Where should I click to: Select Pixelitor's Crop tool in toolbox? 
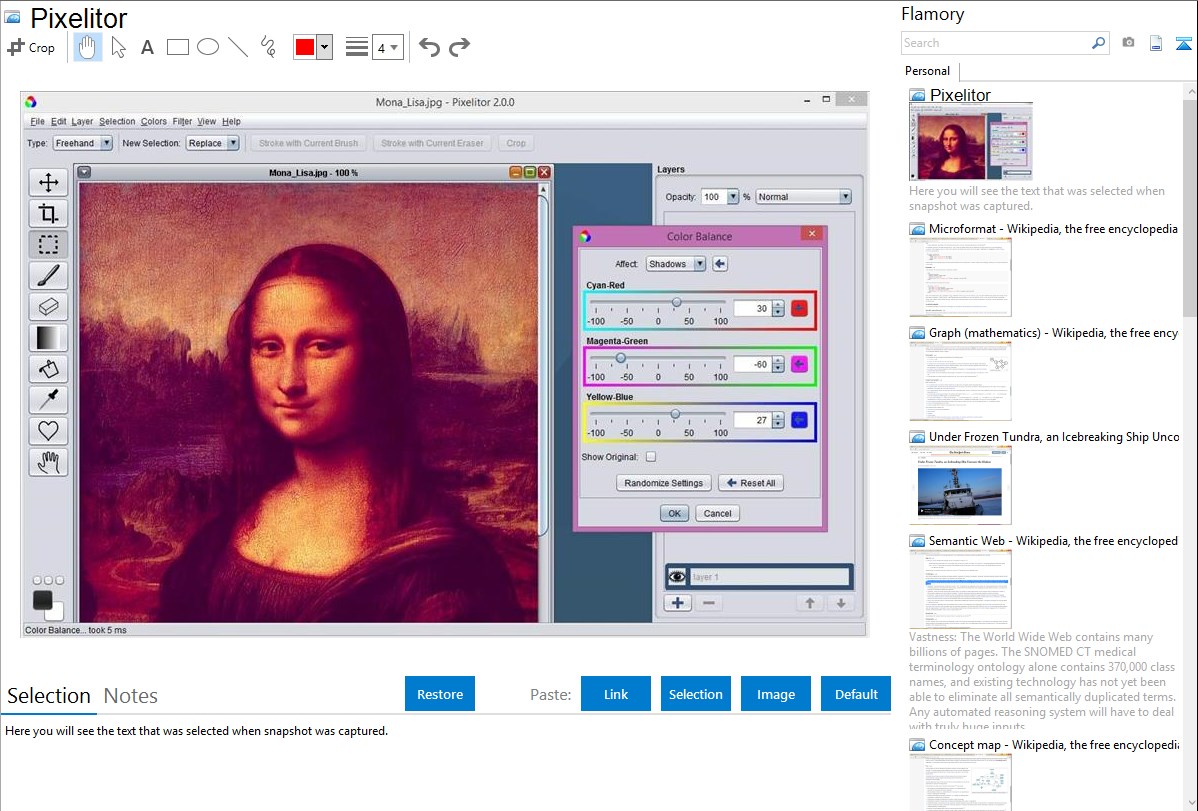[x=48, y=213]
